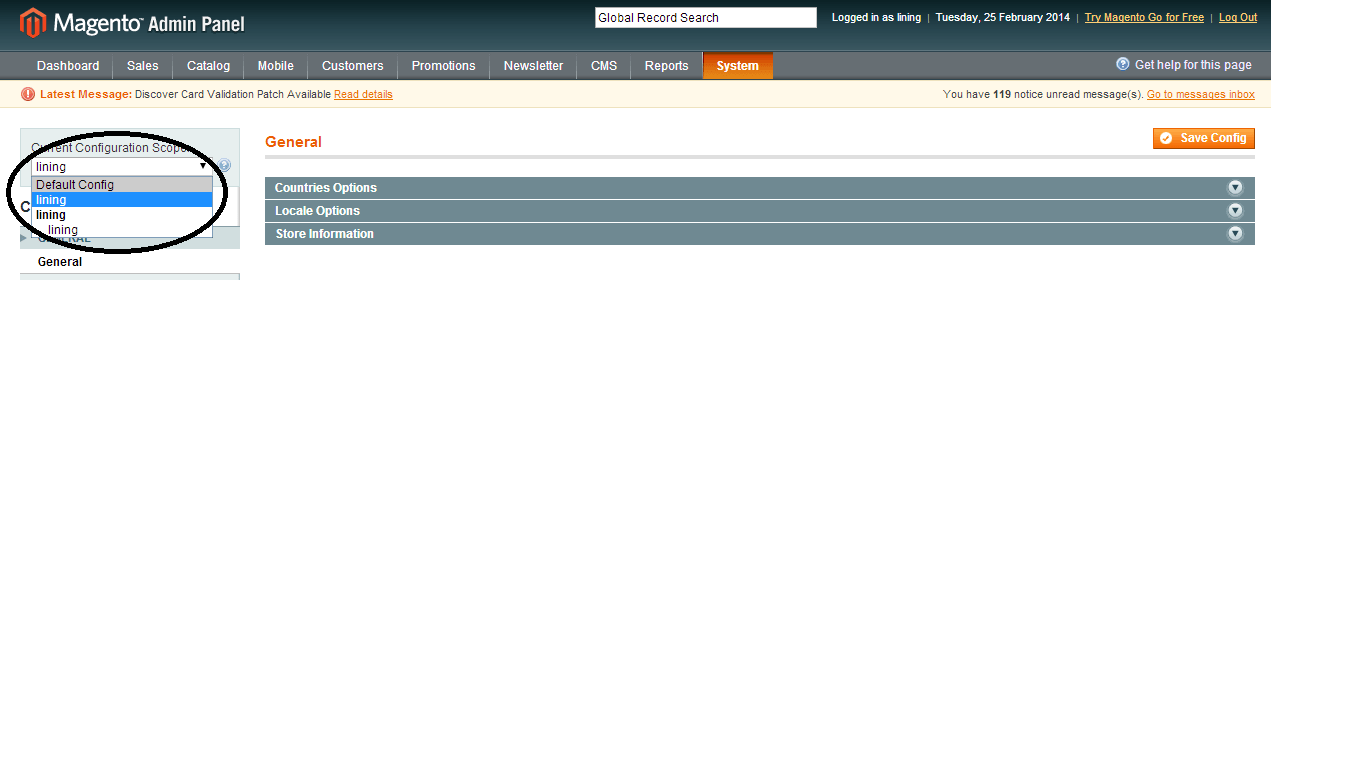Click the Save Config button
This screenshot has width=1366, height=768.
pyautogui.click(x=1204, y=138)
